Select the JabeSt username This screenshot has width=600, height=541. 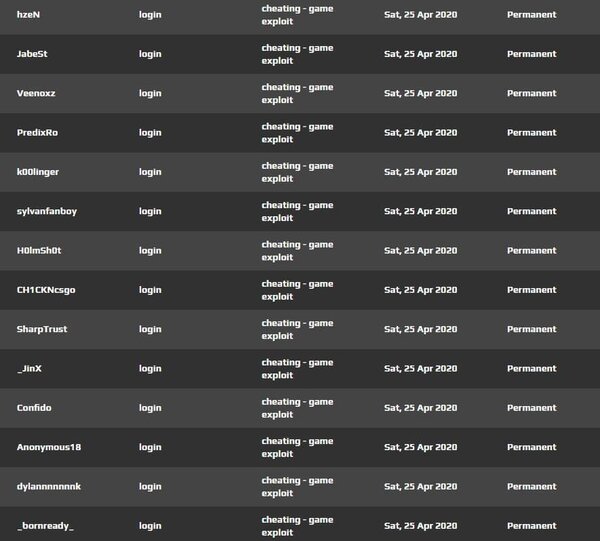click(32, 54)
